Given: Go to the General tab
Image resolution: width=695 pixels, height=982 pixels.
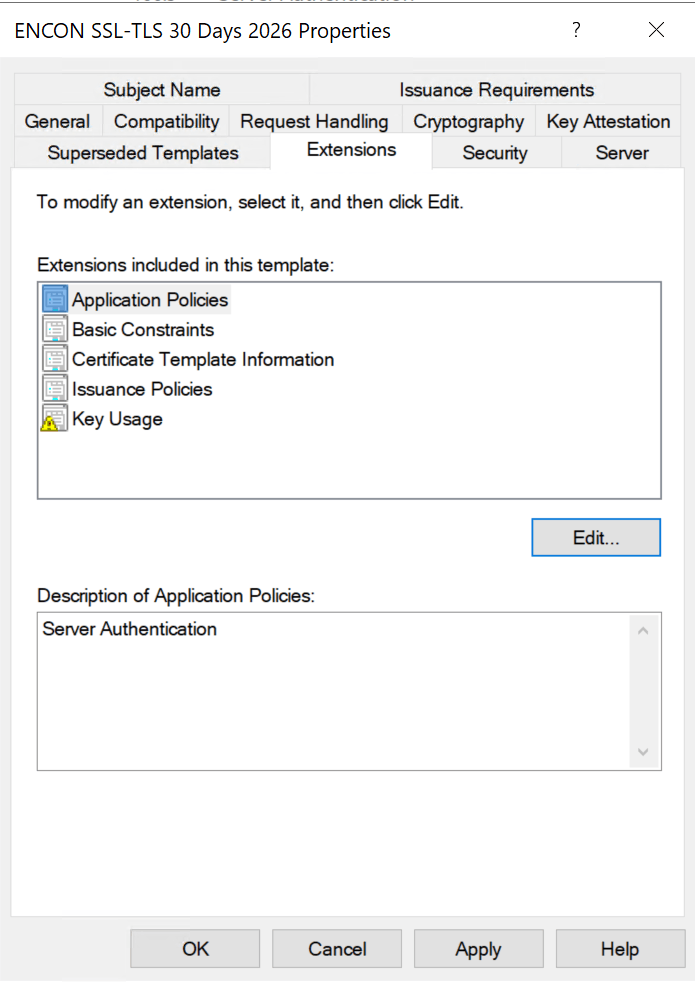Looking at the screenshot, I should click(x=57, y=121).
